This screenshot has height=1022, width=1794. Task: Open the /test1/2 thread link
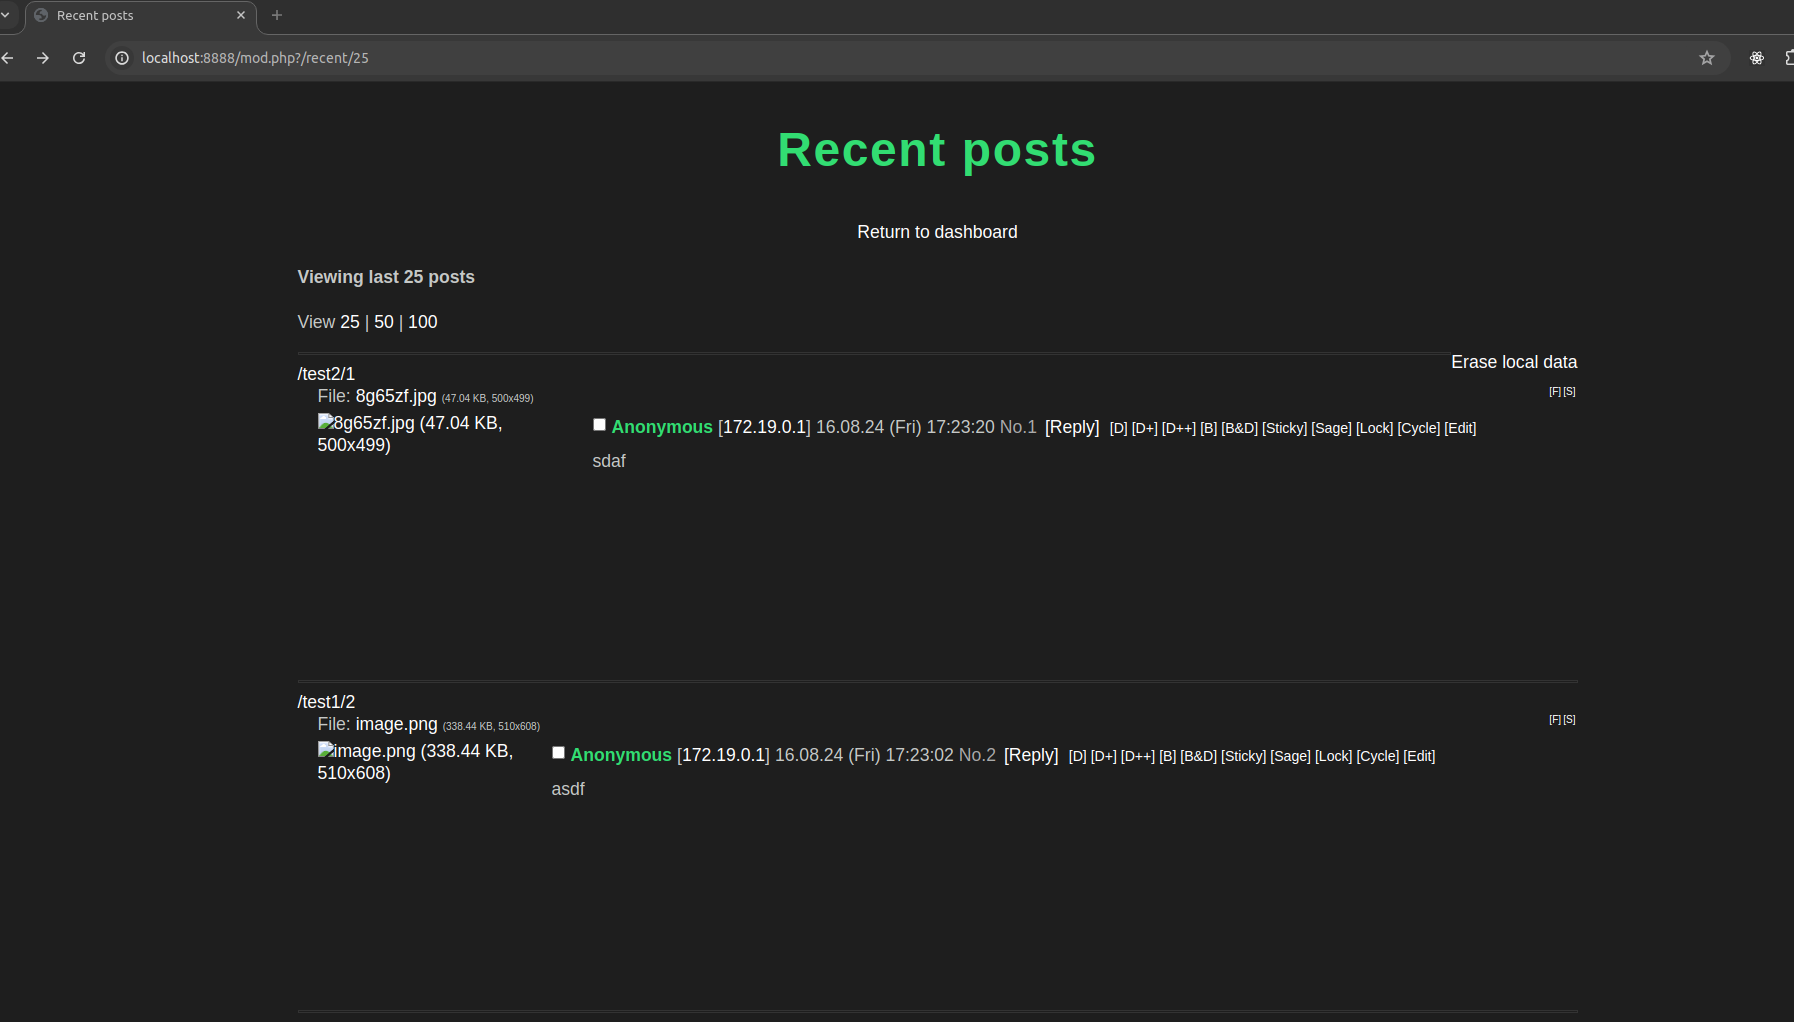[326, 702]
